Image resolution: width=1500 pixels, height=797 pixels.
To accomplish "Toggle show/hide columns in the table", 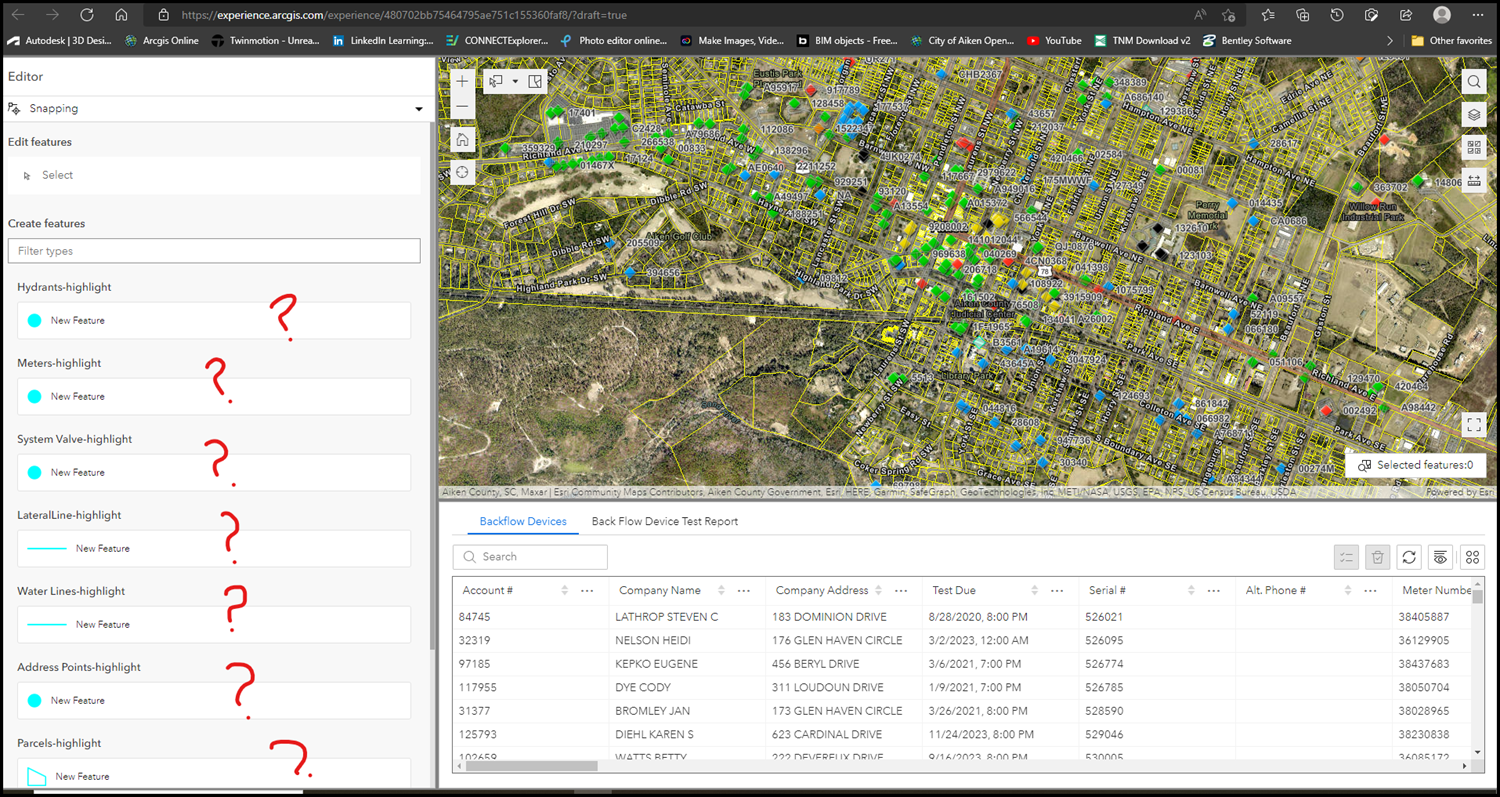I will pos(1440,557).
